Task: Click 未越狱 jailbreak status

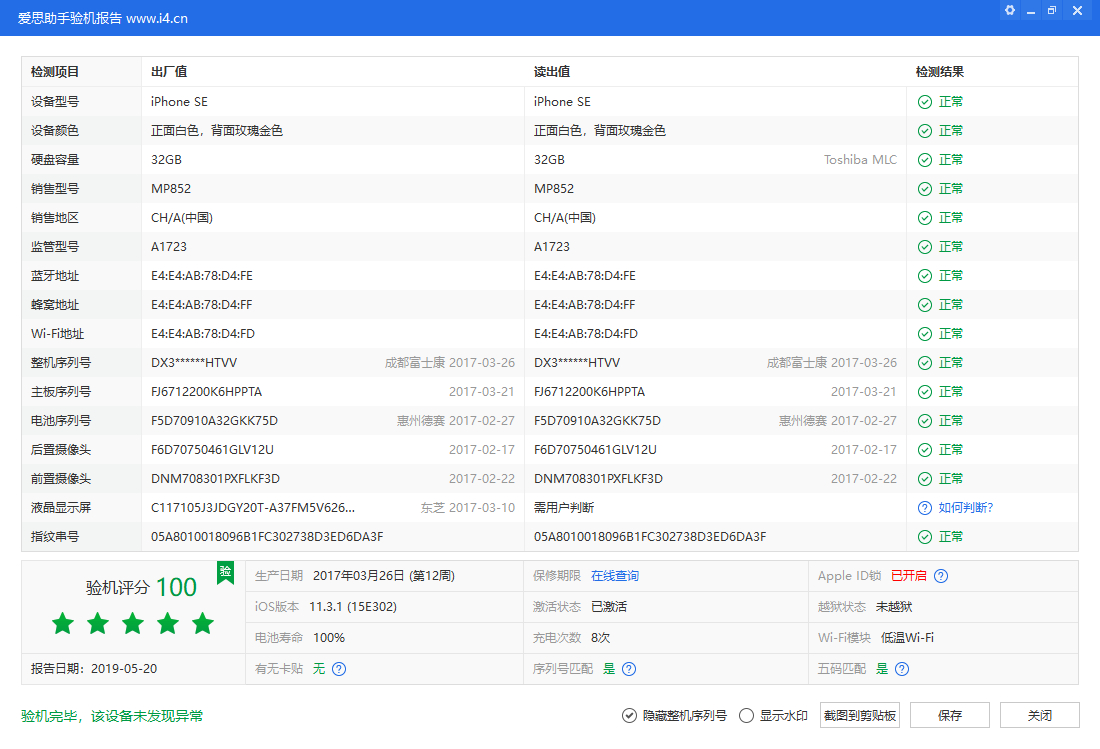Action: click(894, 607)
